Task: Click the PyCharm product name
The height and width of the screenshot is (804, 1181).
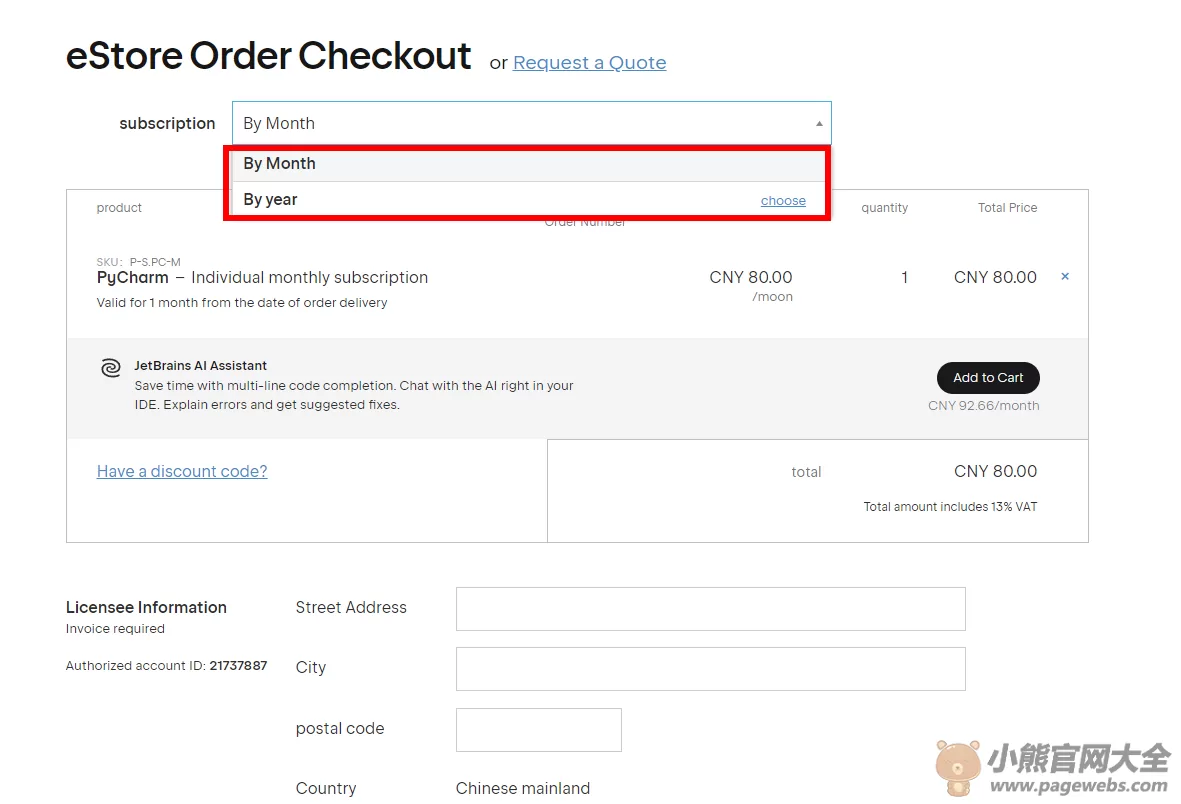Action: pos(133,278)
